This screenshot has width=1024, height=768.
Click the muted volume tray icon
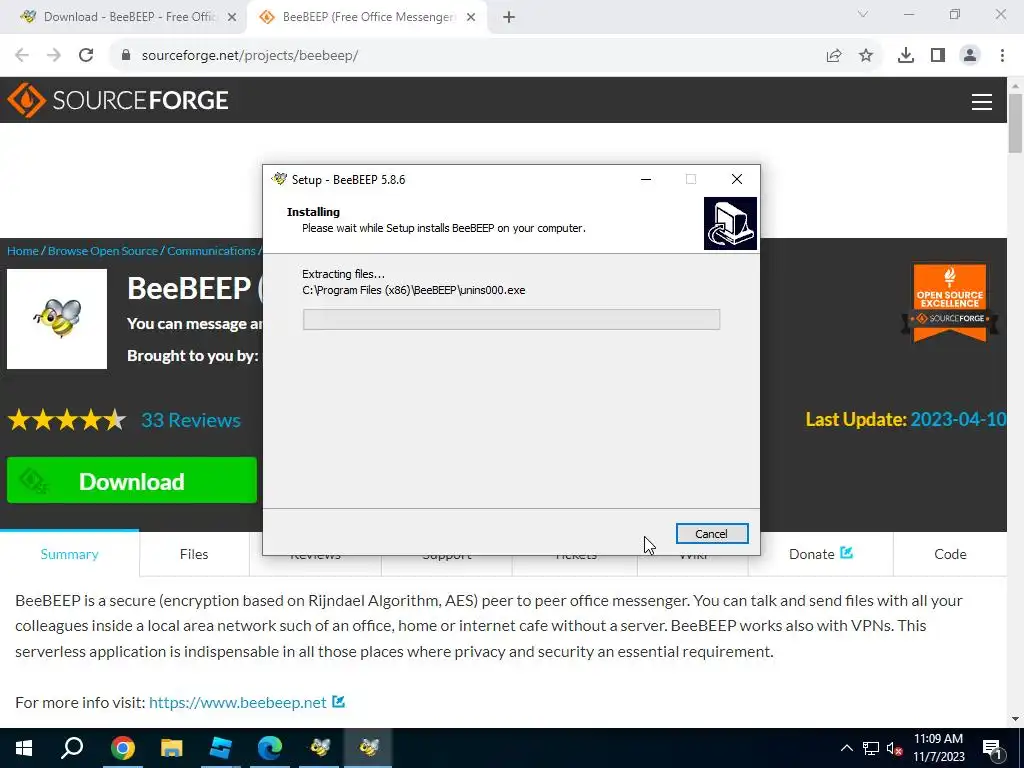(x=894, y=748)
